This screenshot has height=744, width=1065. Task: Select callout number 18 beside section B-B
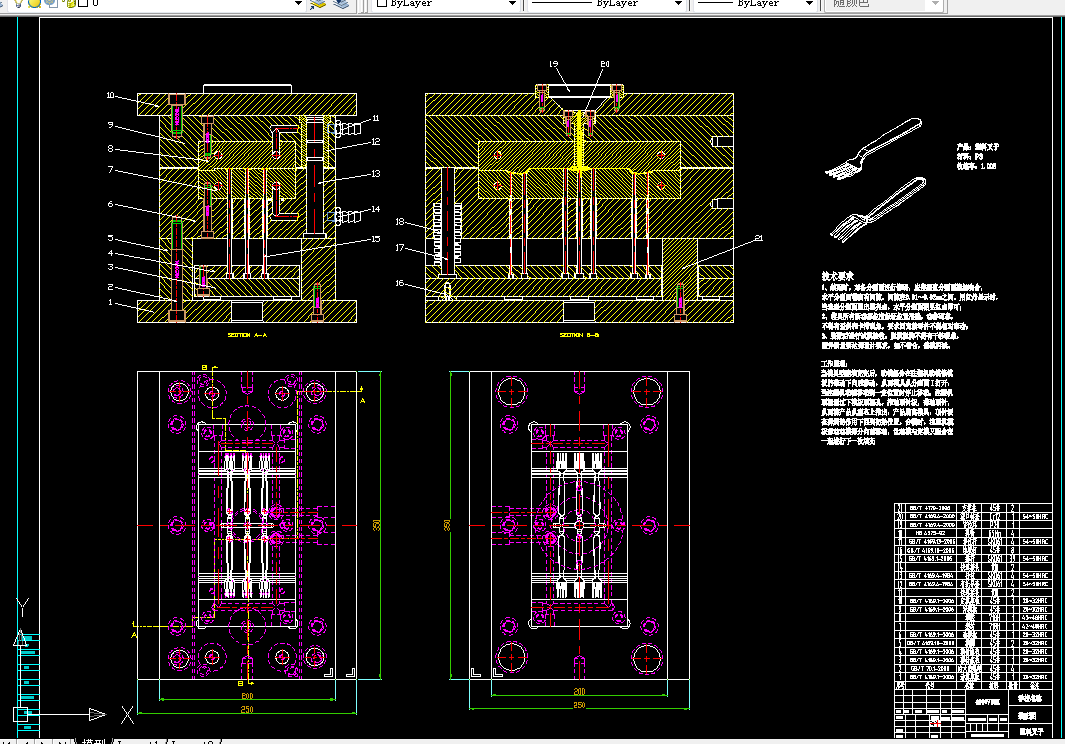(x=399, y=222)
